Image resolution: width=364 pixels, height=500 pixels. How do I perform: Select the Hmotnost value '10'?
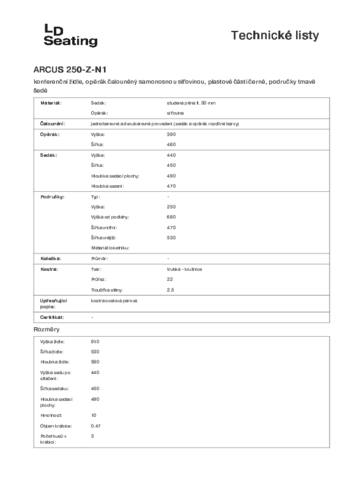pyautogui.click(x=94, y=415)
